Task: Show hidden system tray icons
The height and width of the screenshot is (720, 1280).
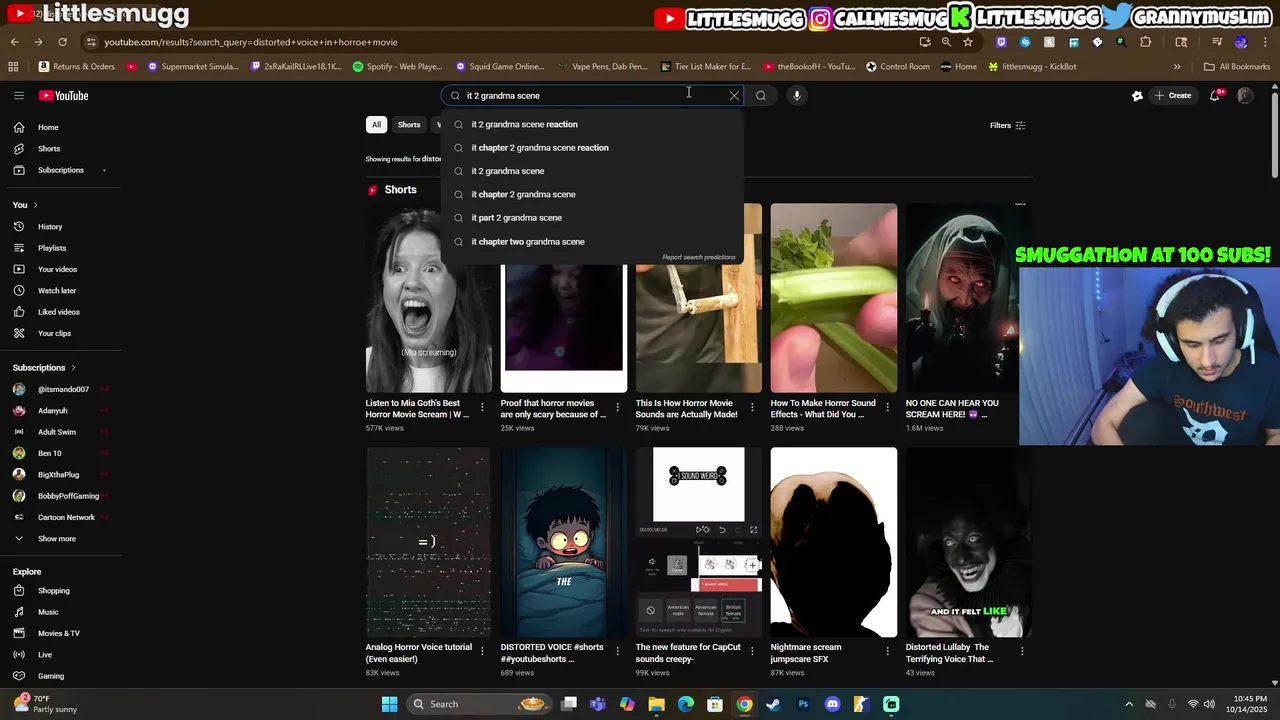Action: [x=1129, y=704]
